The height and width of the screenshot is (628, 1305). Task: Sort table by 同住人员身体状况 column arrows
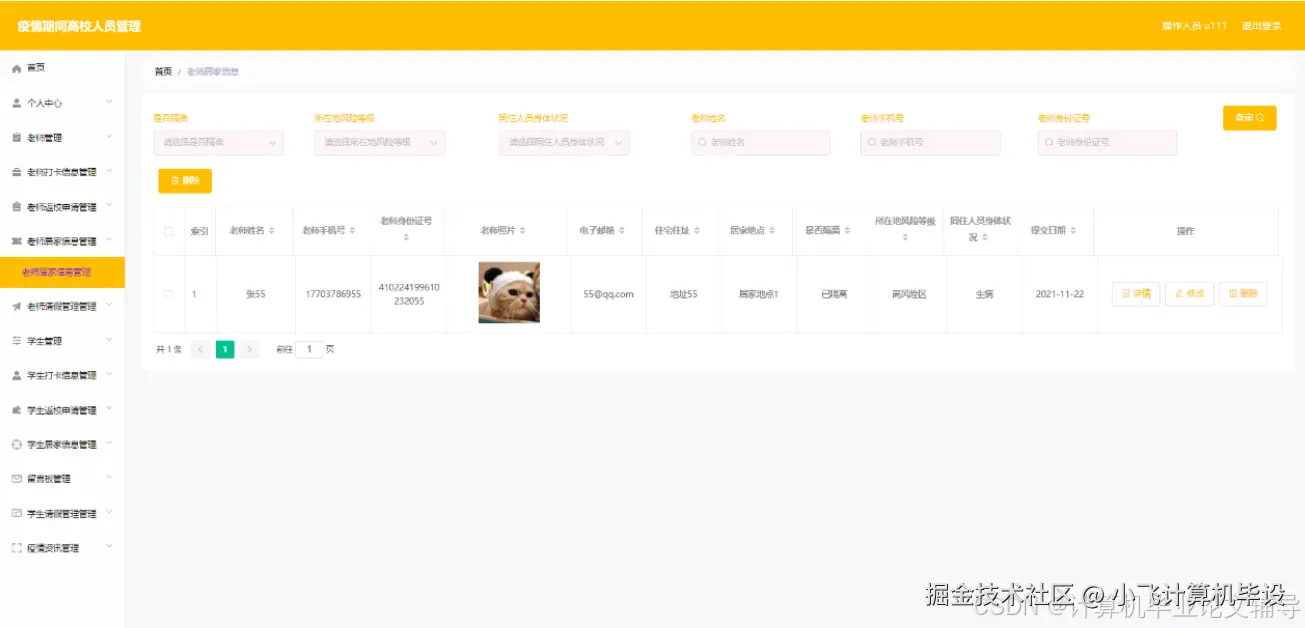[x=985, y=238]
